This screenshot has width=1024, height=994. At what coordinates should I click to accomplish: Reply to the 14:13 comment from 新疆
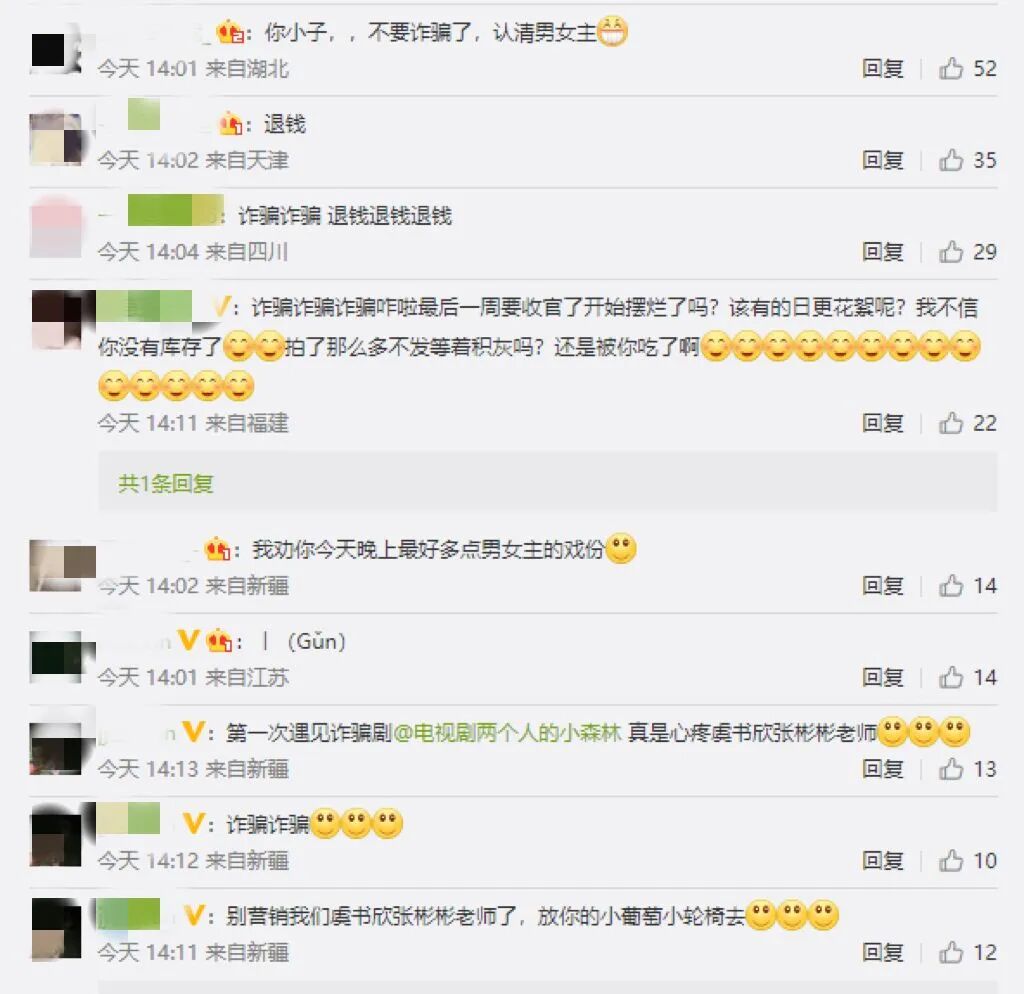click(x=882, y=769)
